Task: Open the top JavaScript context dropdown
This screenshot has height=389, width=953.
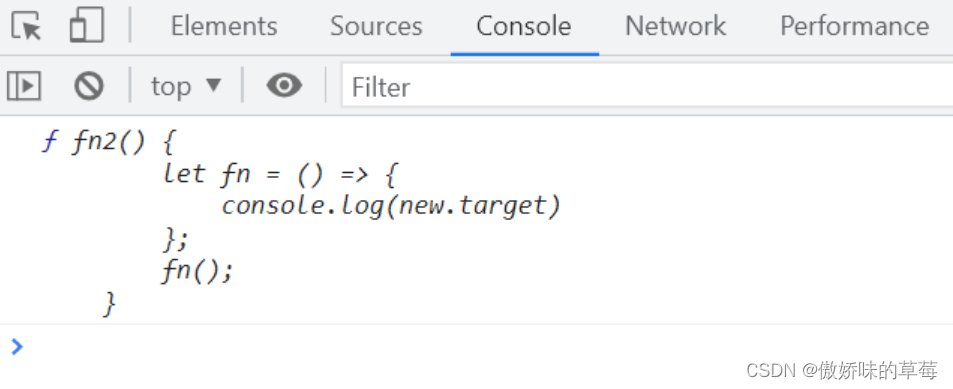Action: click(x=186, y=86)
